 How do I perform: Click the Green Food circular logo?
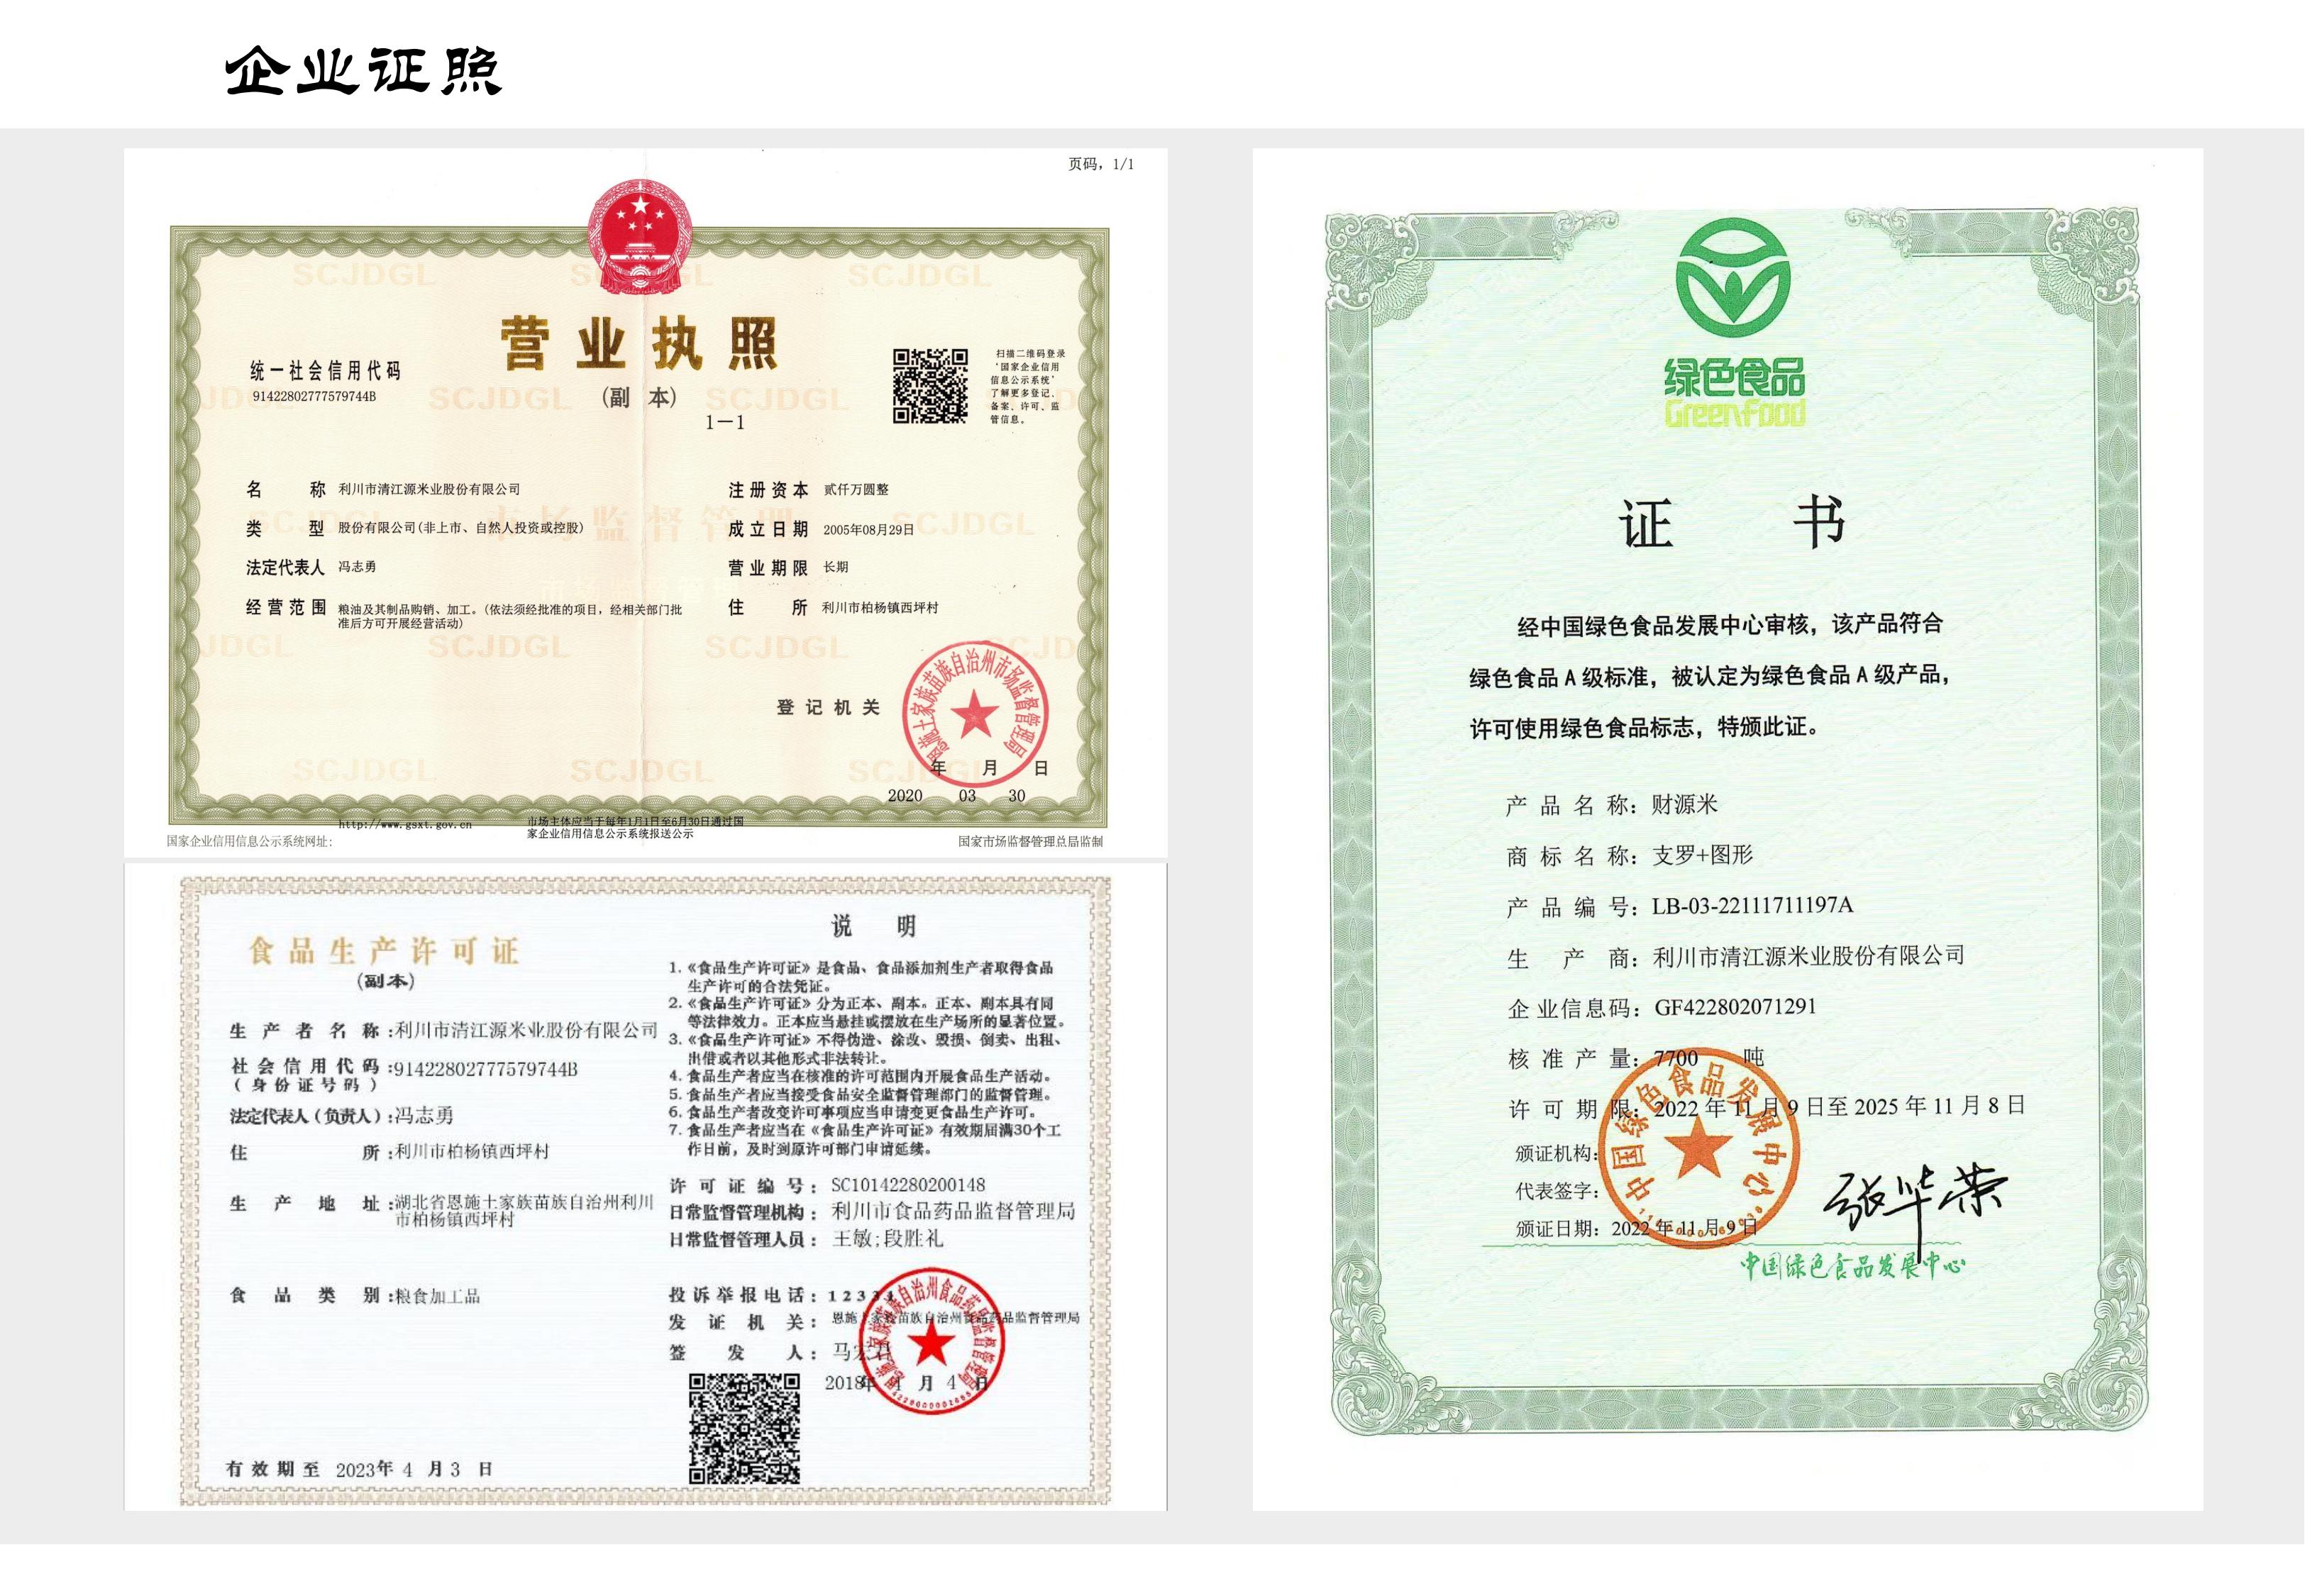pyautogui.click(x=1733, y=277)
